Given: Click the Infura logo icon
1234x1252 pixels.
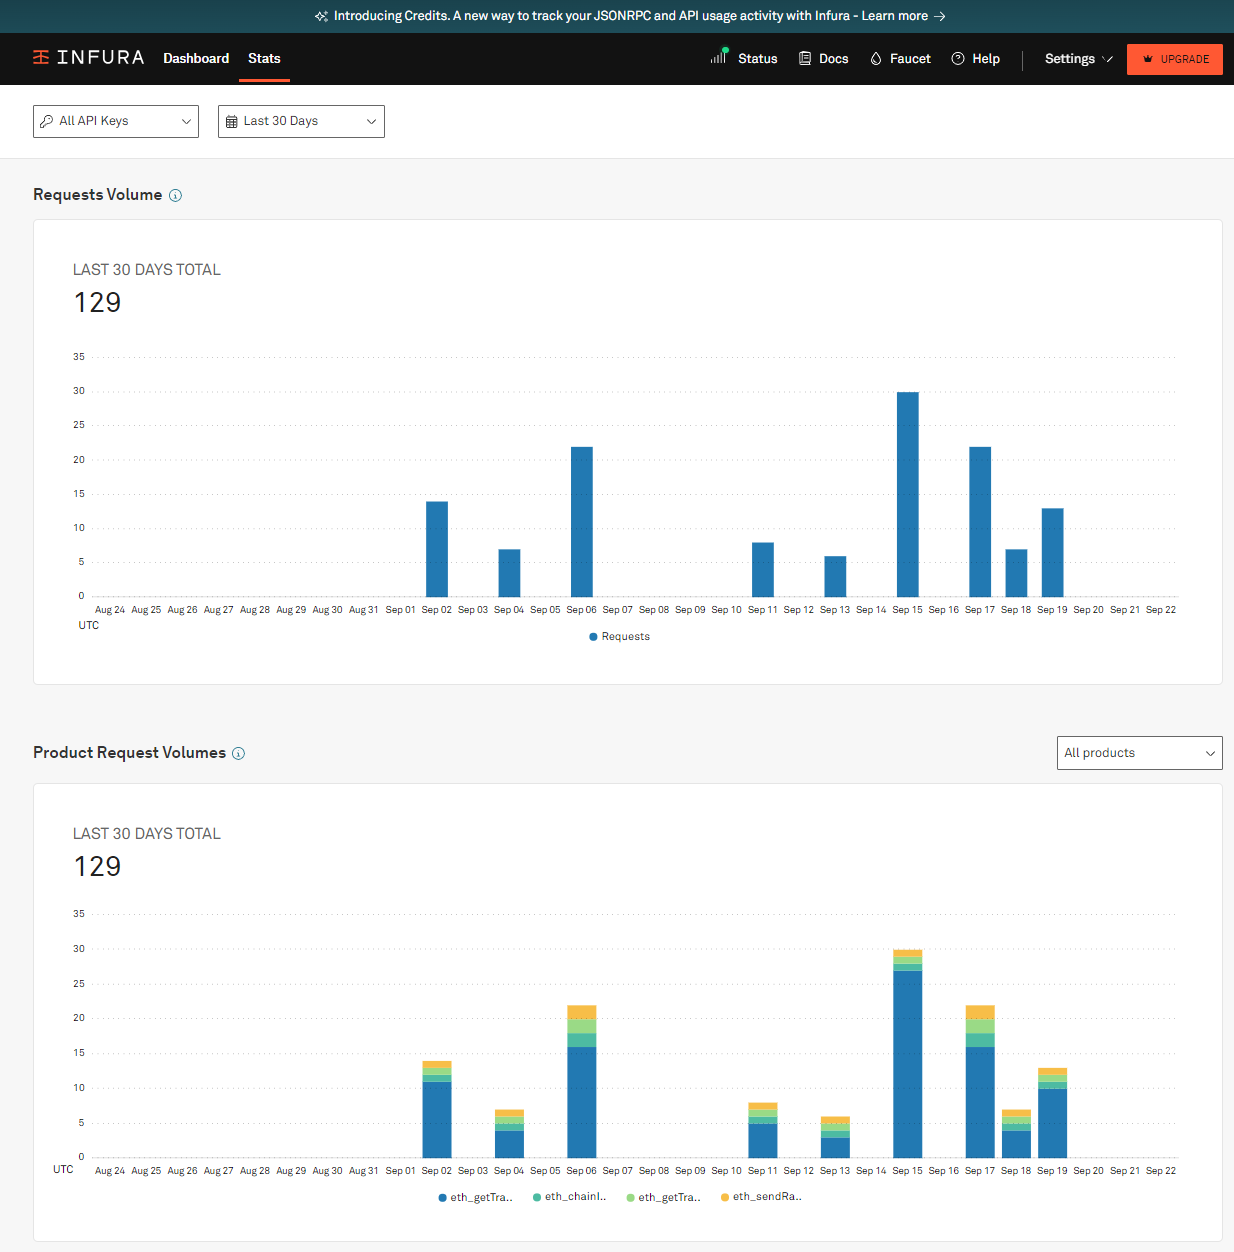Looking at the screenshot, I should [x=41, y=57].
